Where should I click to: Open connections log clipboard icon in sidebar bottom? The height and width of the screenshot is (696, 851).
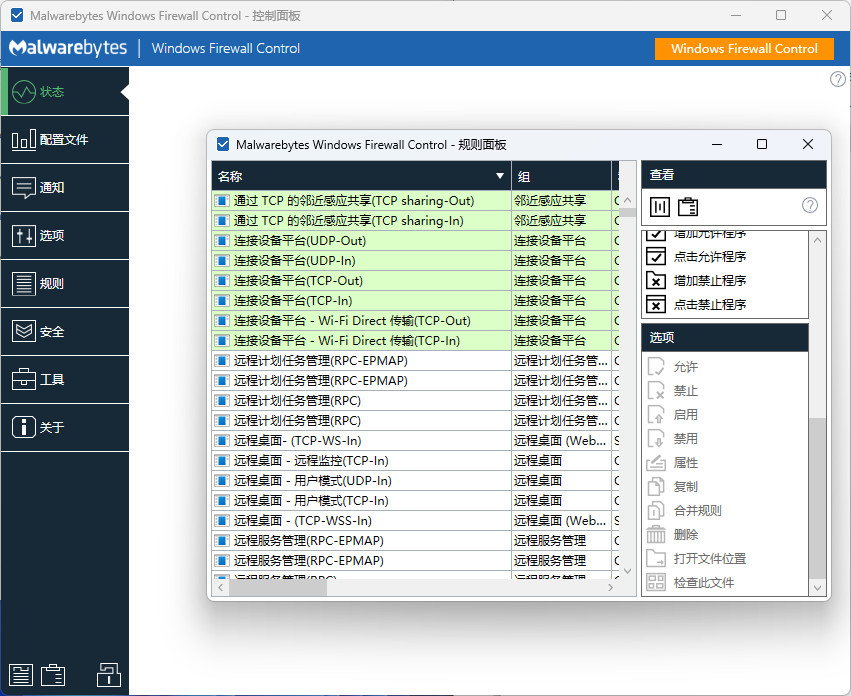53,675
